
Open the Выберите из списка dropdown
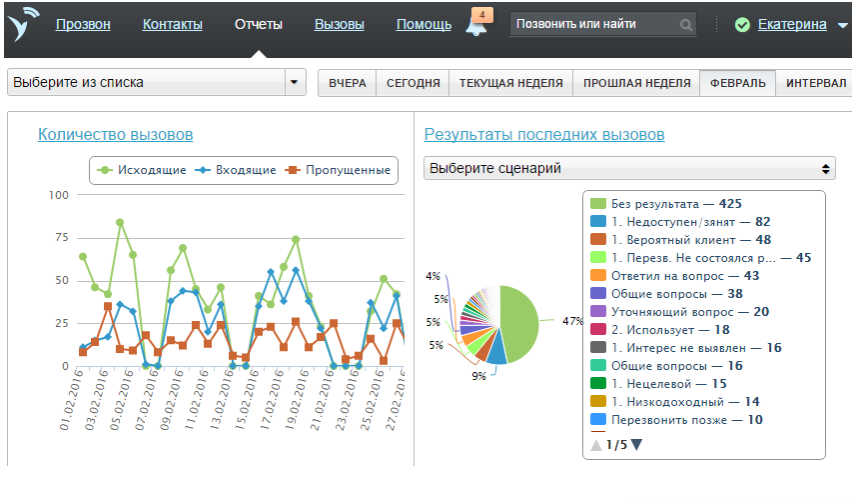157,82
